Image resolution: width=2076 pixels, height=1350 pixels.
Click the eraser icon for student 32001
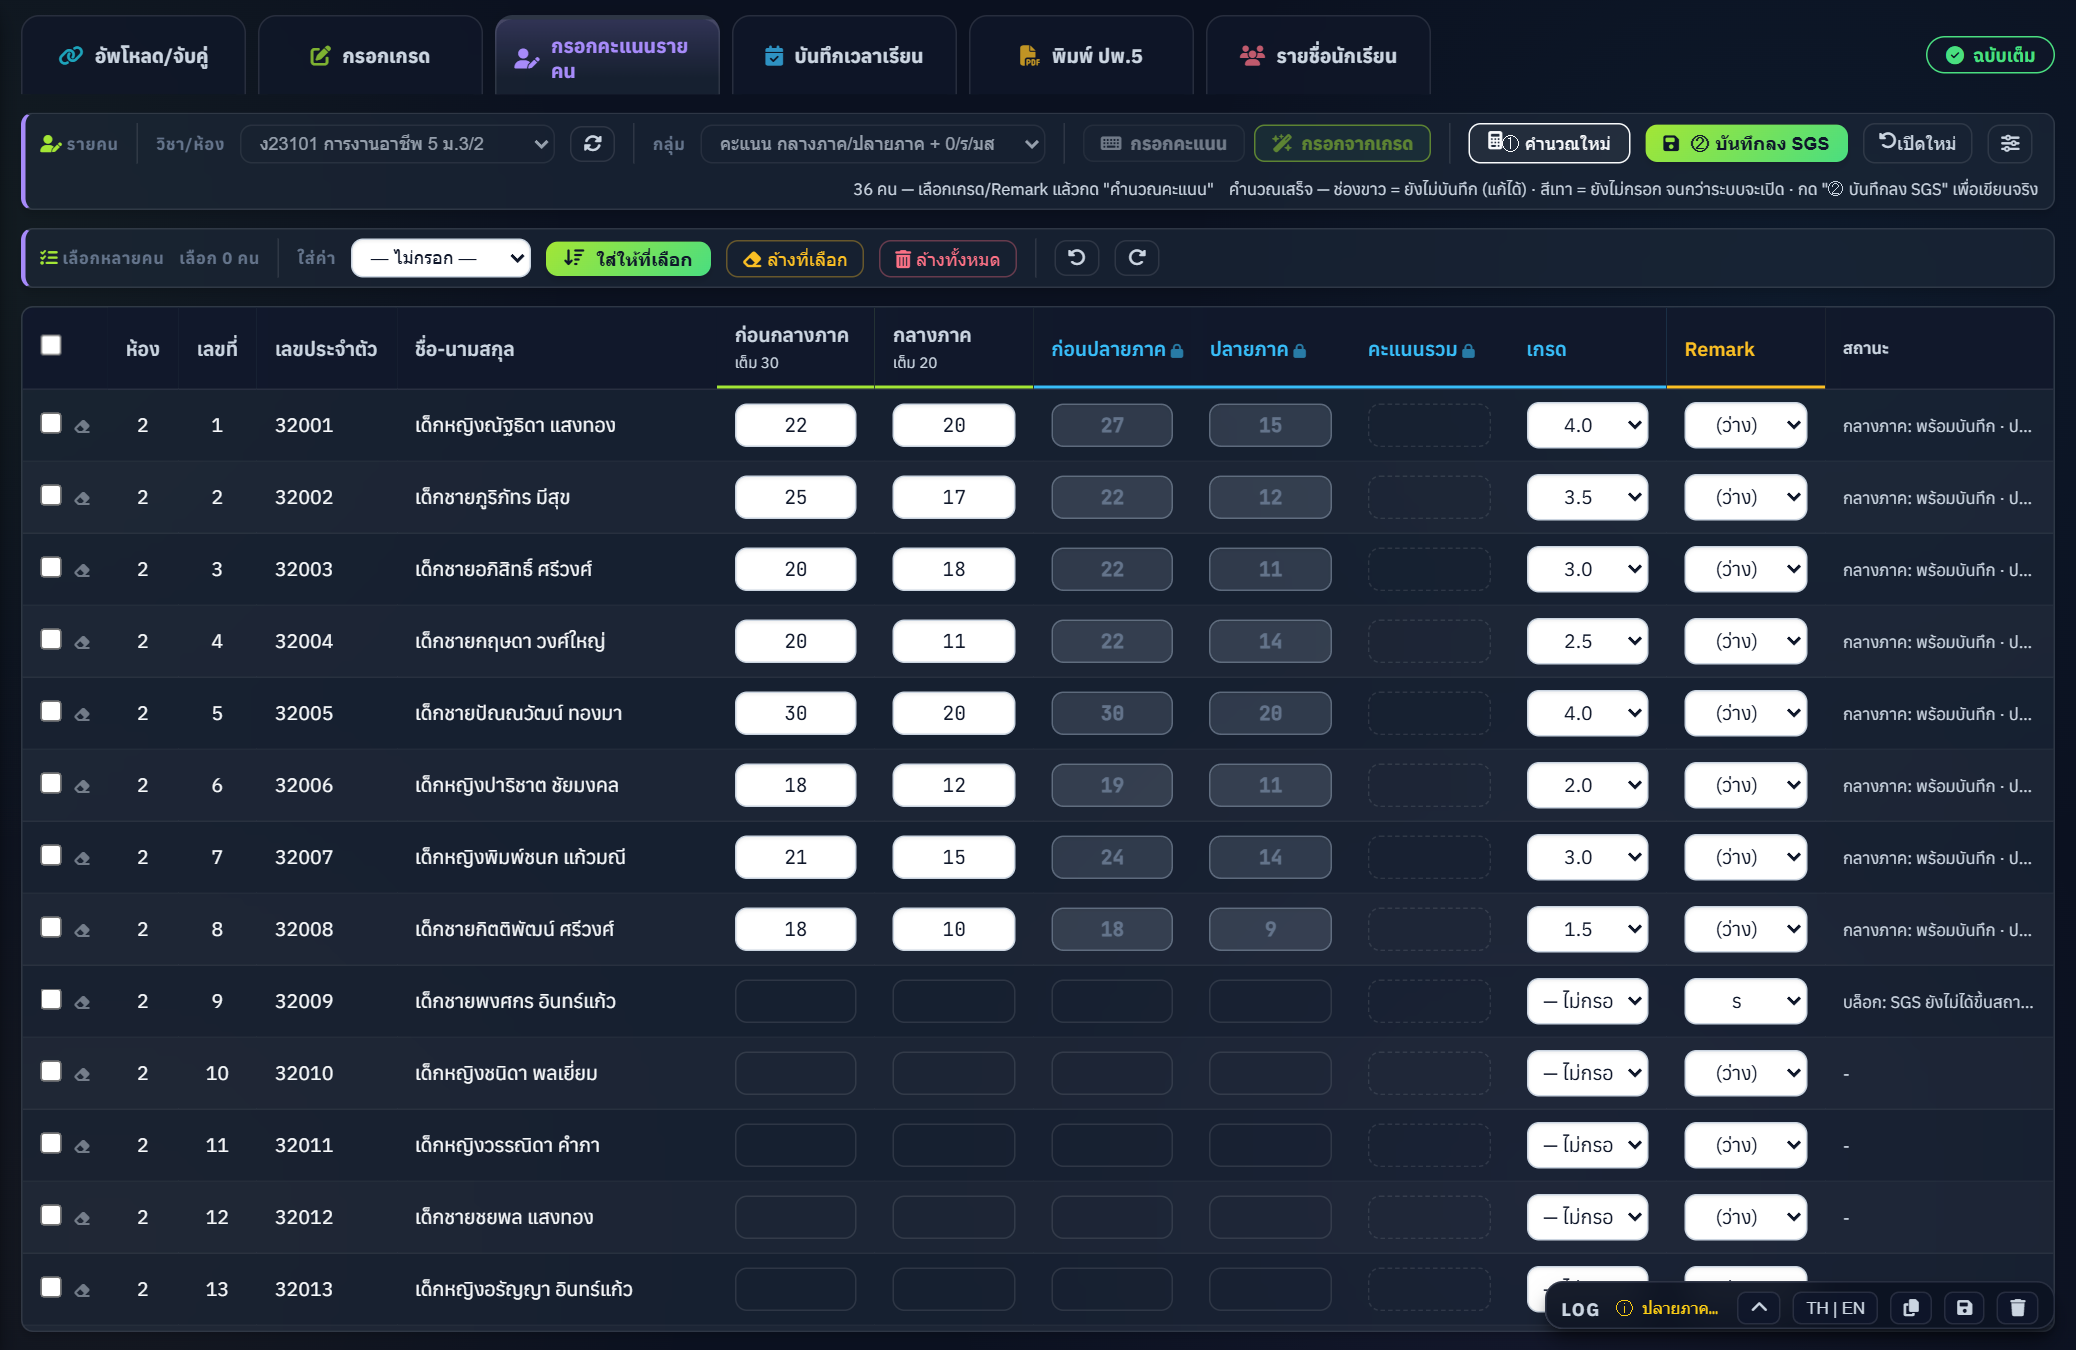[x=83, y=426]
